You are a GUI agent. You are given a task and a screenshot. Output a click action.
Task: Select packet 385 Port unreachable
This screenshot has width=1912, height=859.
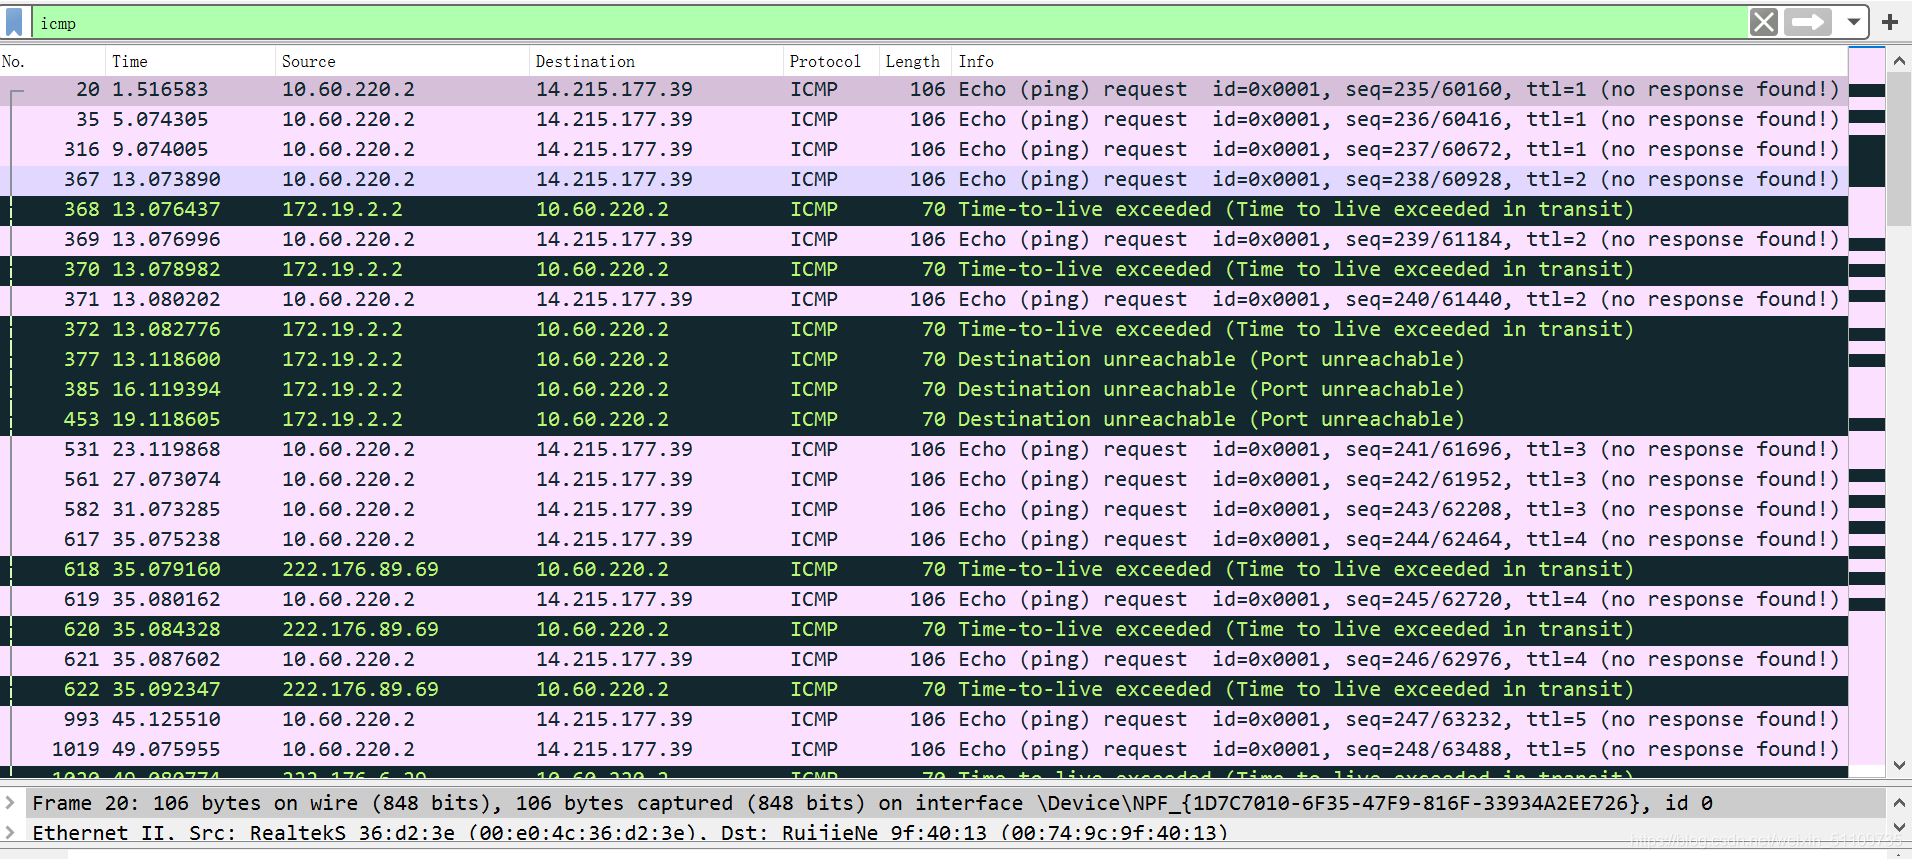pyautogui.click(x=924, y=390)
